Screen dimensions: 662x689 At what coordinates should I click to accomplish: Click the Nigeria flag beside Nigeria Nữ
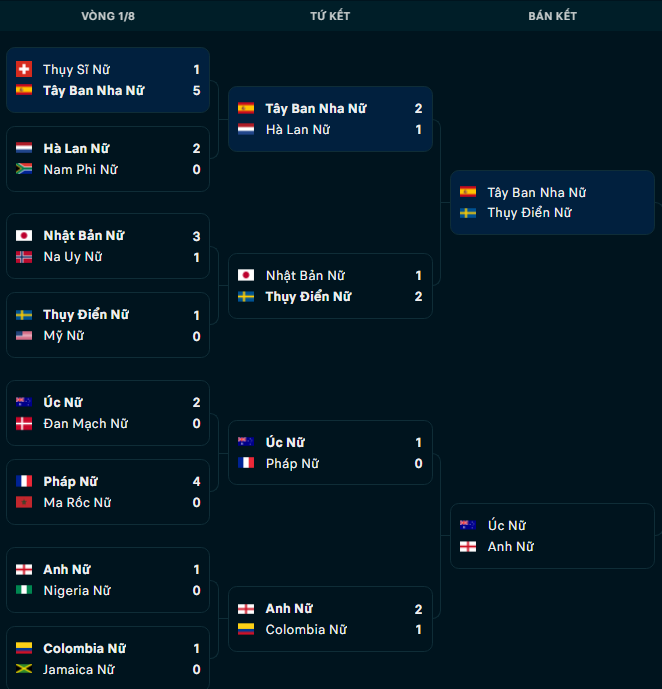pyautogui.click(x=24, y=590)
